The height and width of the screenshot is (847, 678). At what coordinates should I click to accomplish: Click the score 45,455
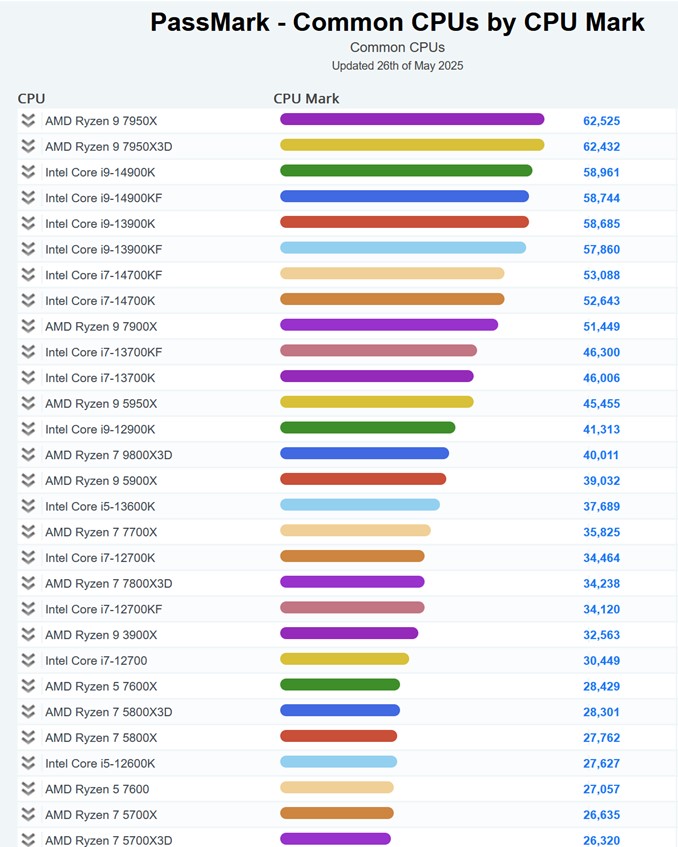click(601, 404)
